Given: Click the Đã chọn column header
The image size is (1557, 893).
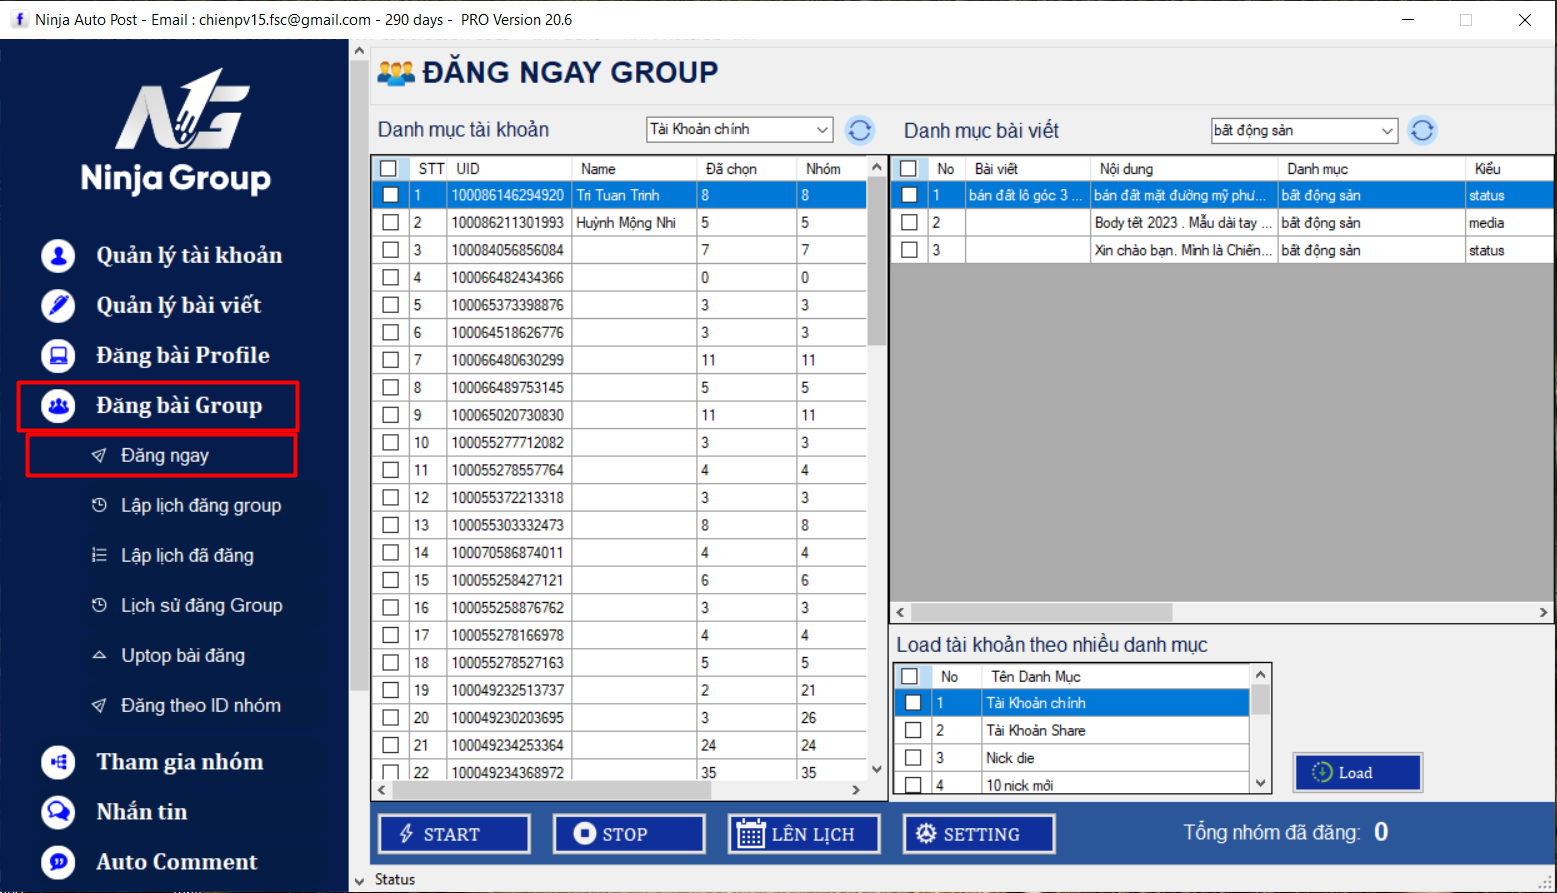Looking at the screenshot, I should [x=745, y=168].
